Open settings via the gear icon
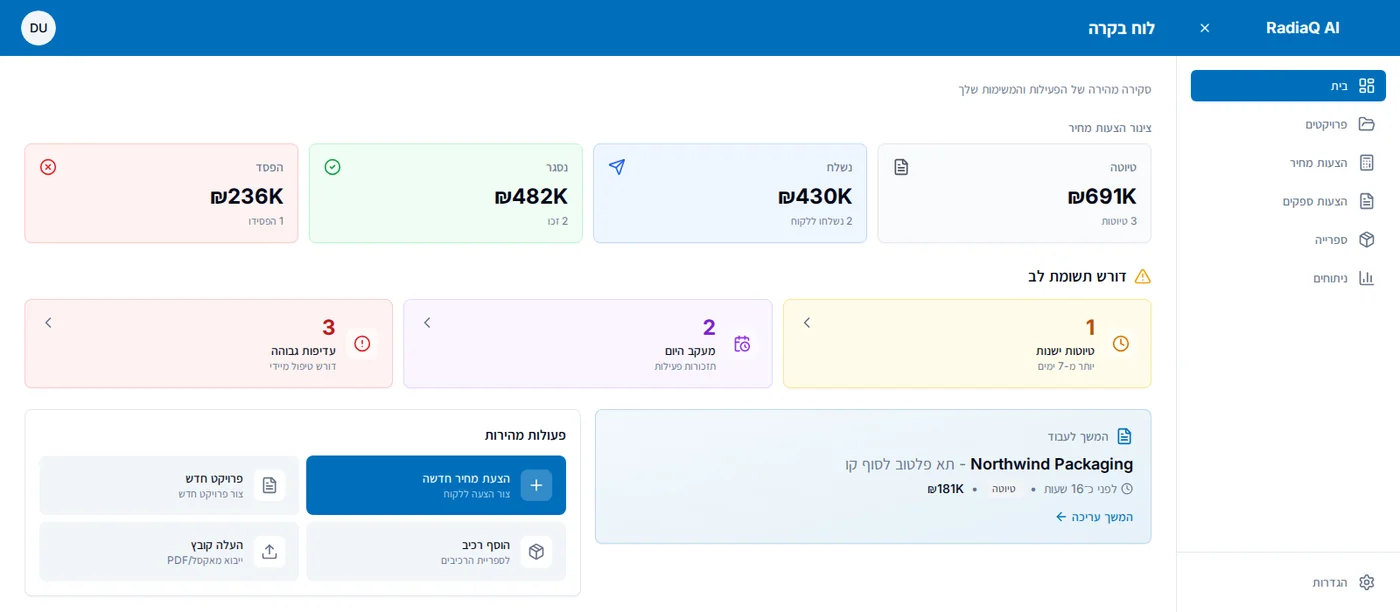 [1366, 582]
